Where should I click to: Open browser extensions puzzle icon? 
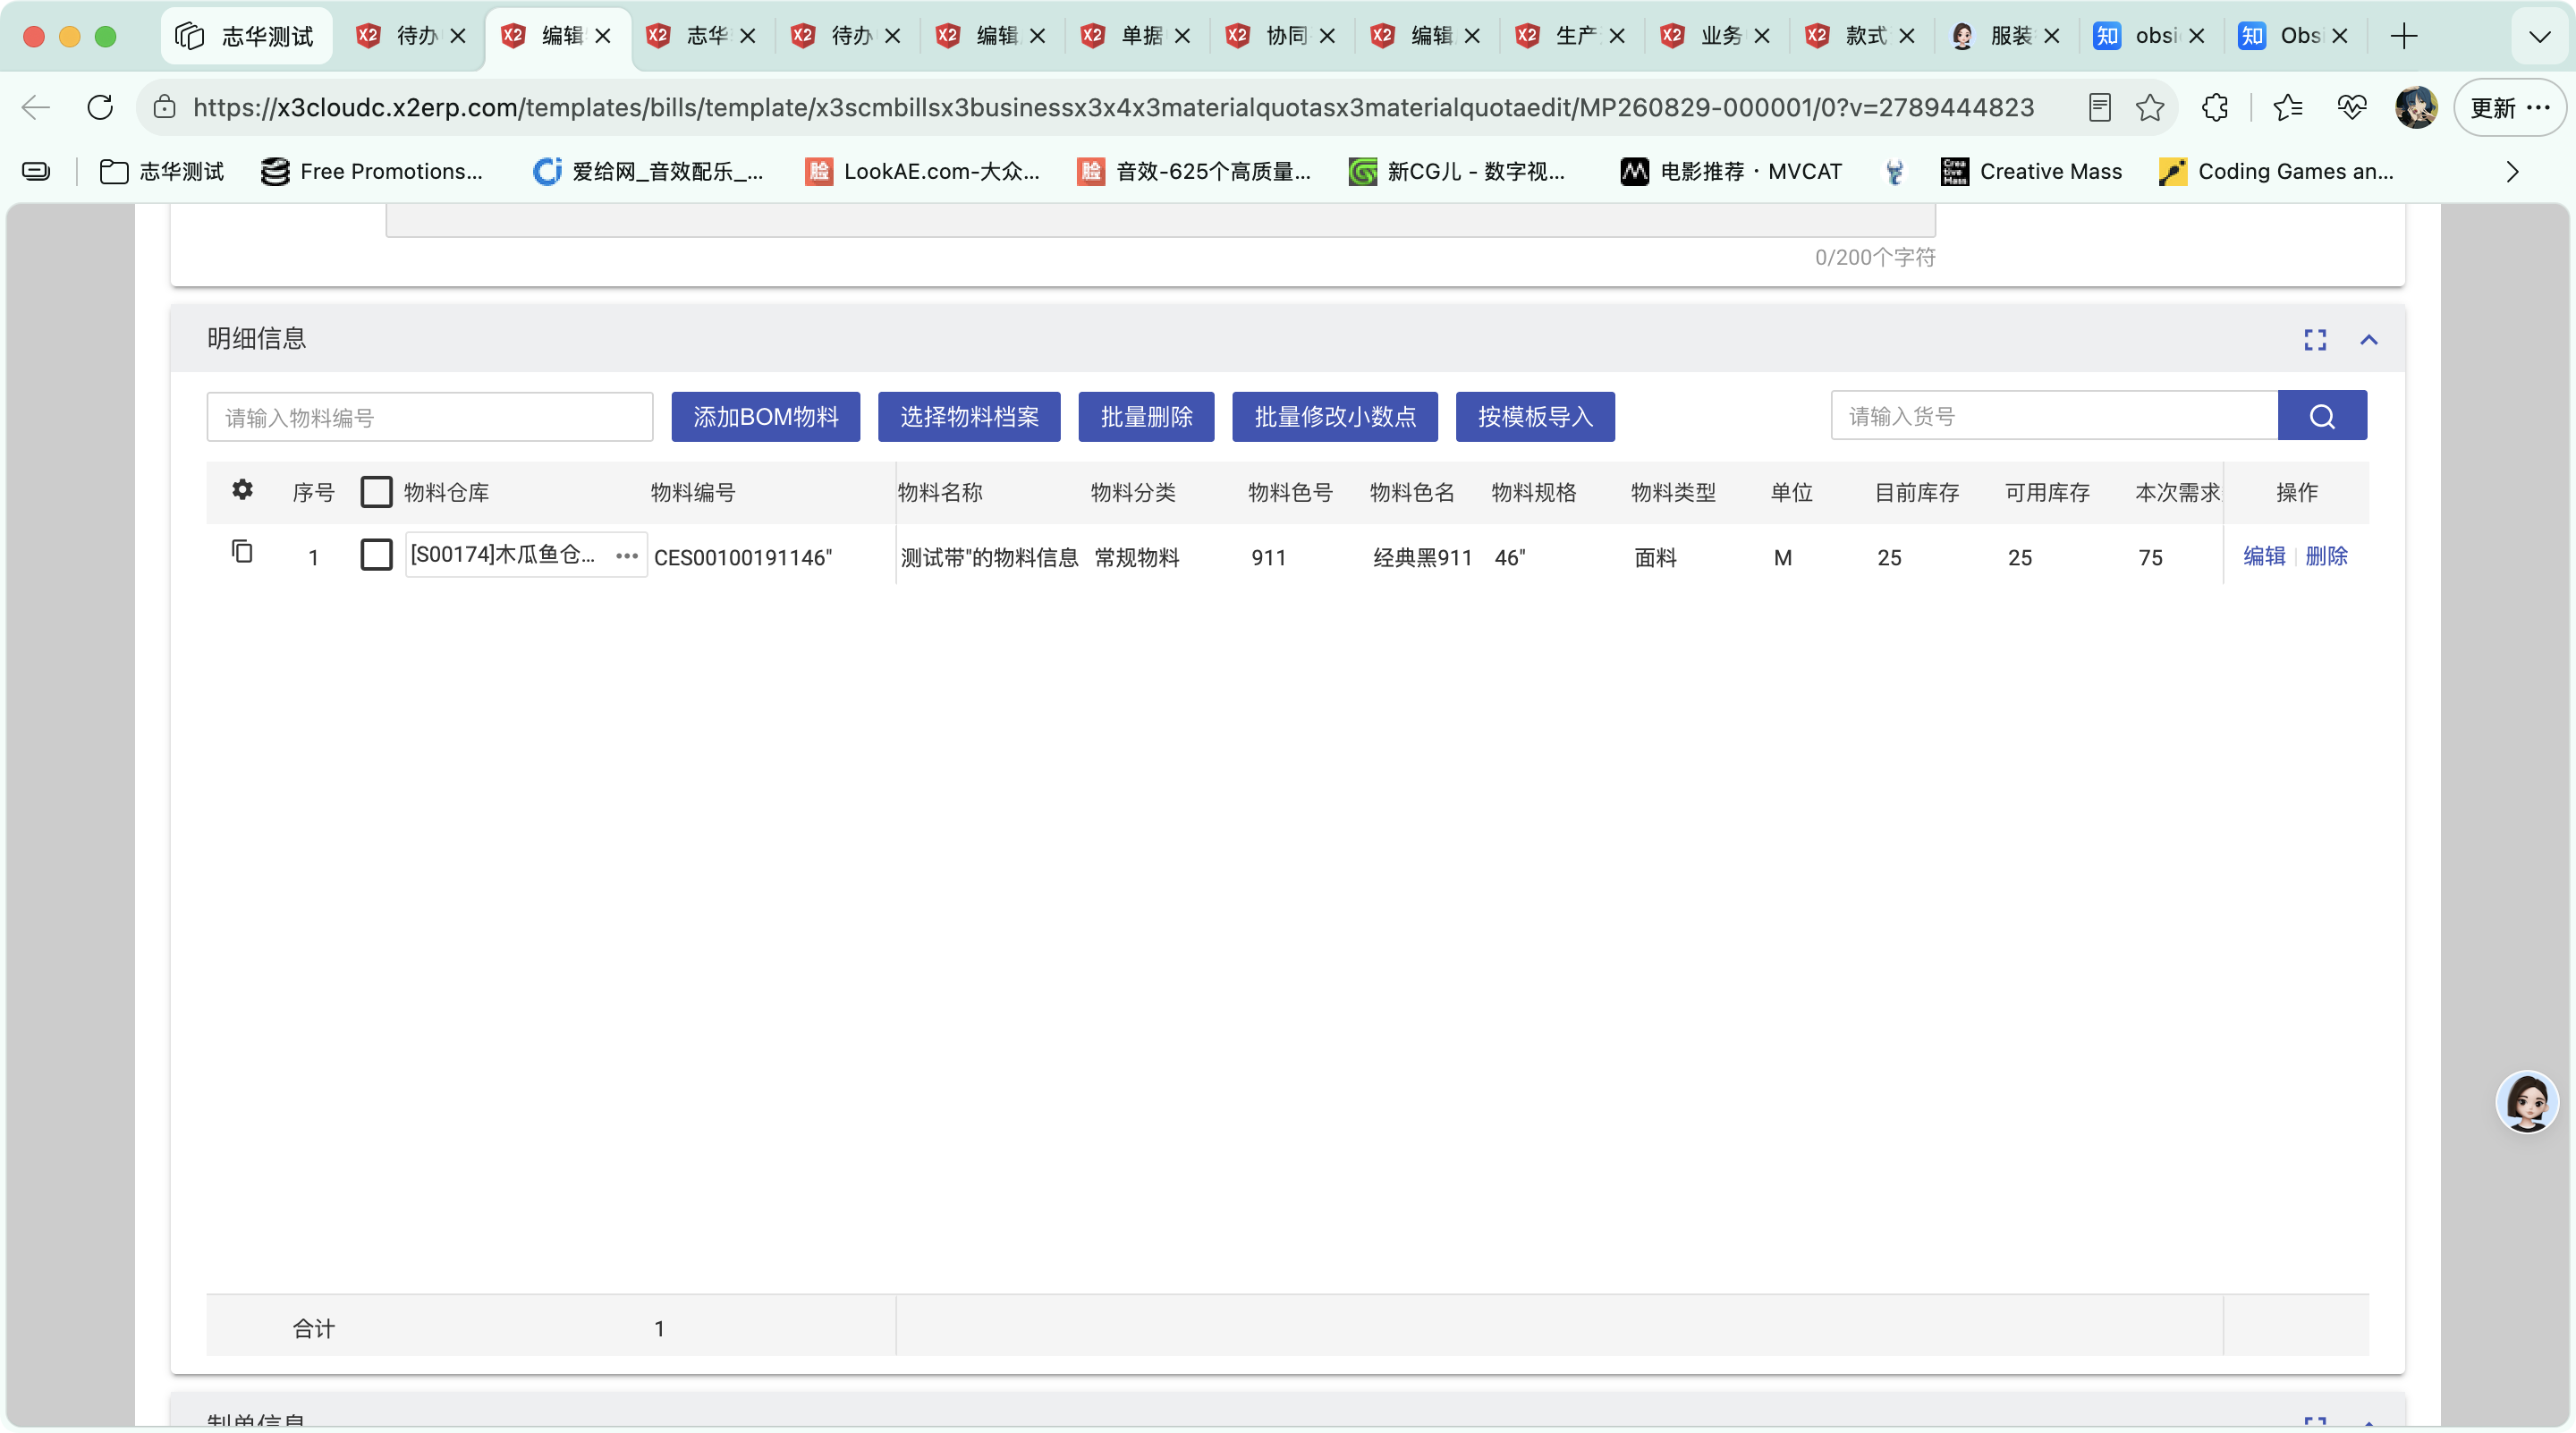click(x=2215, y=107)
